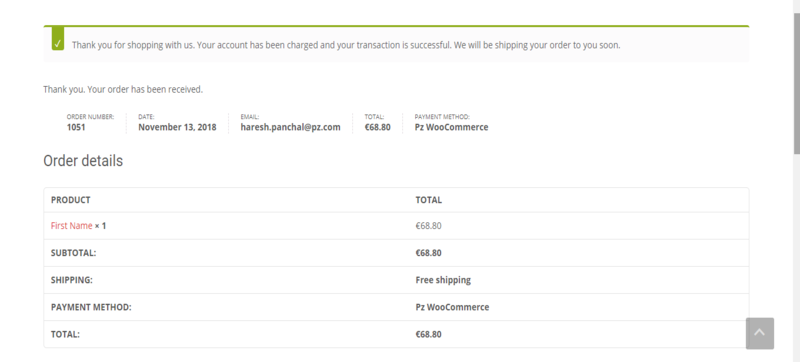
Task: Click the €68.80 total in summary bar
Action: (378, 127)
